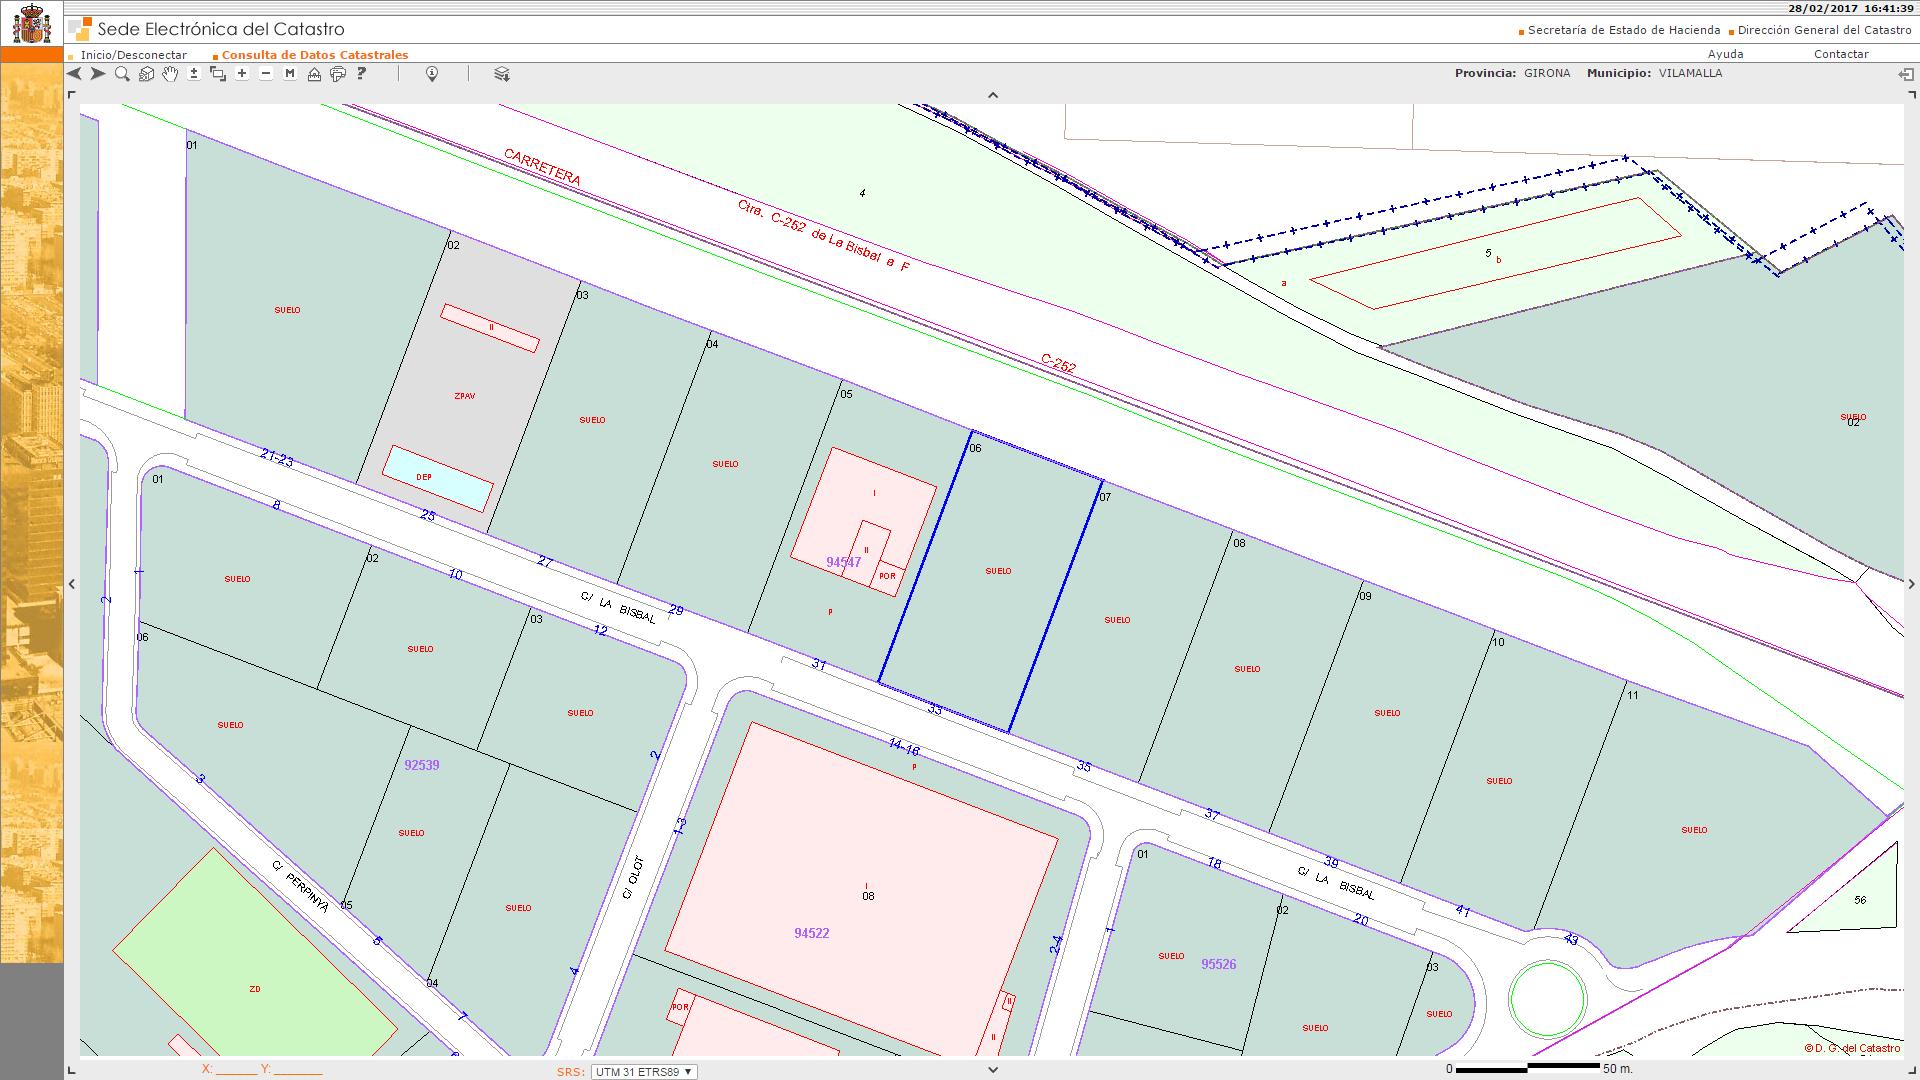Click the print map icon
This screenshot has width=1920, height=1080.
coord(338,74)
